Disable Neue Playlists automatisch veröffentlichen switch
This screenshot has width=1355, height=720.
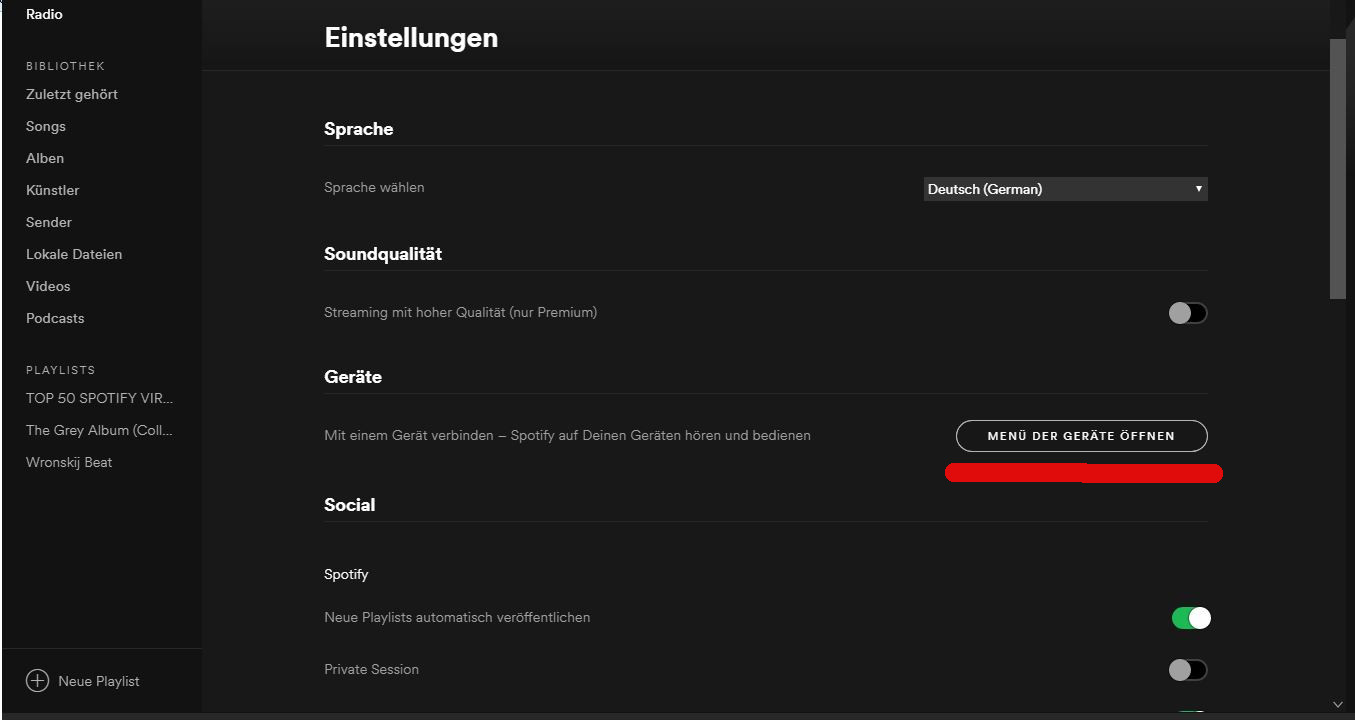point(1191,618)
